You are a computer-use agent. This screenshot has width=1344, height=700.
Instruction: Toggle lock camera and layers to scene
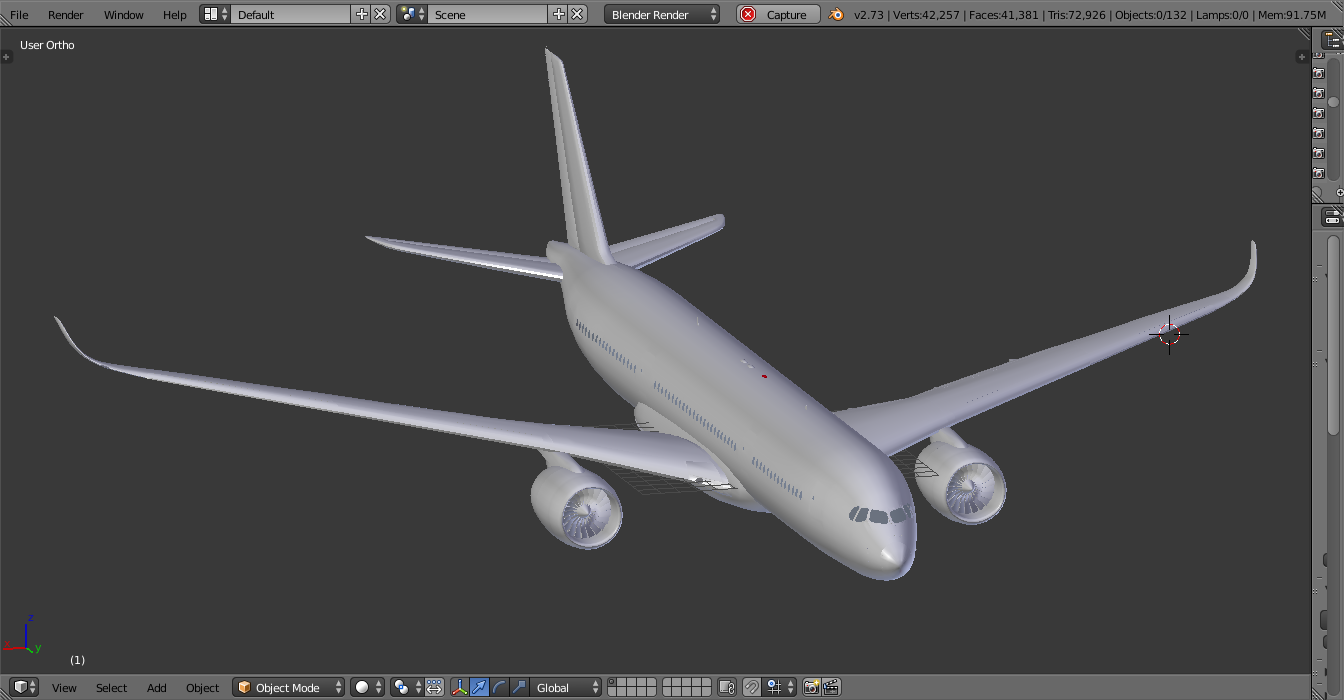(x=727, y=687)
